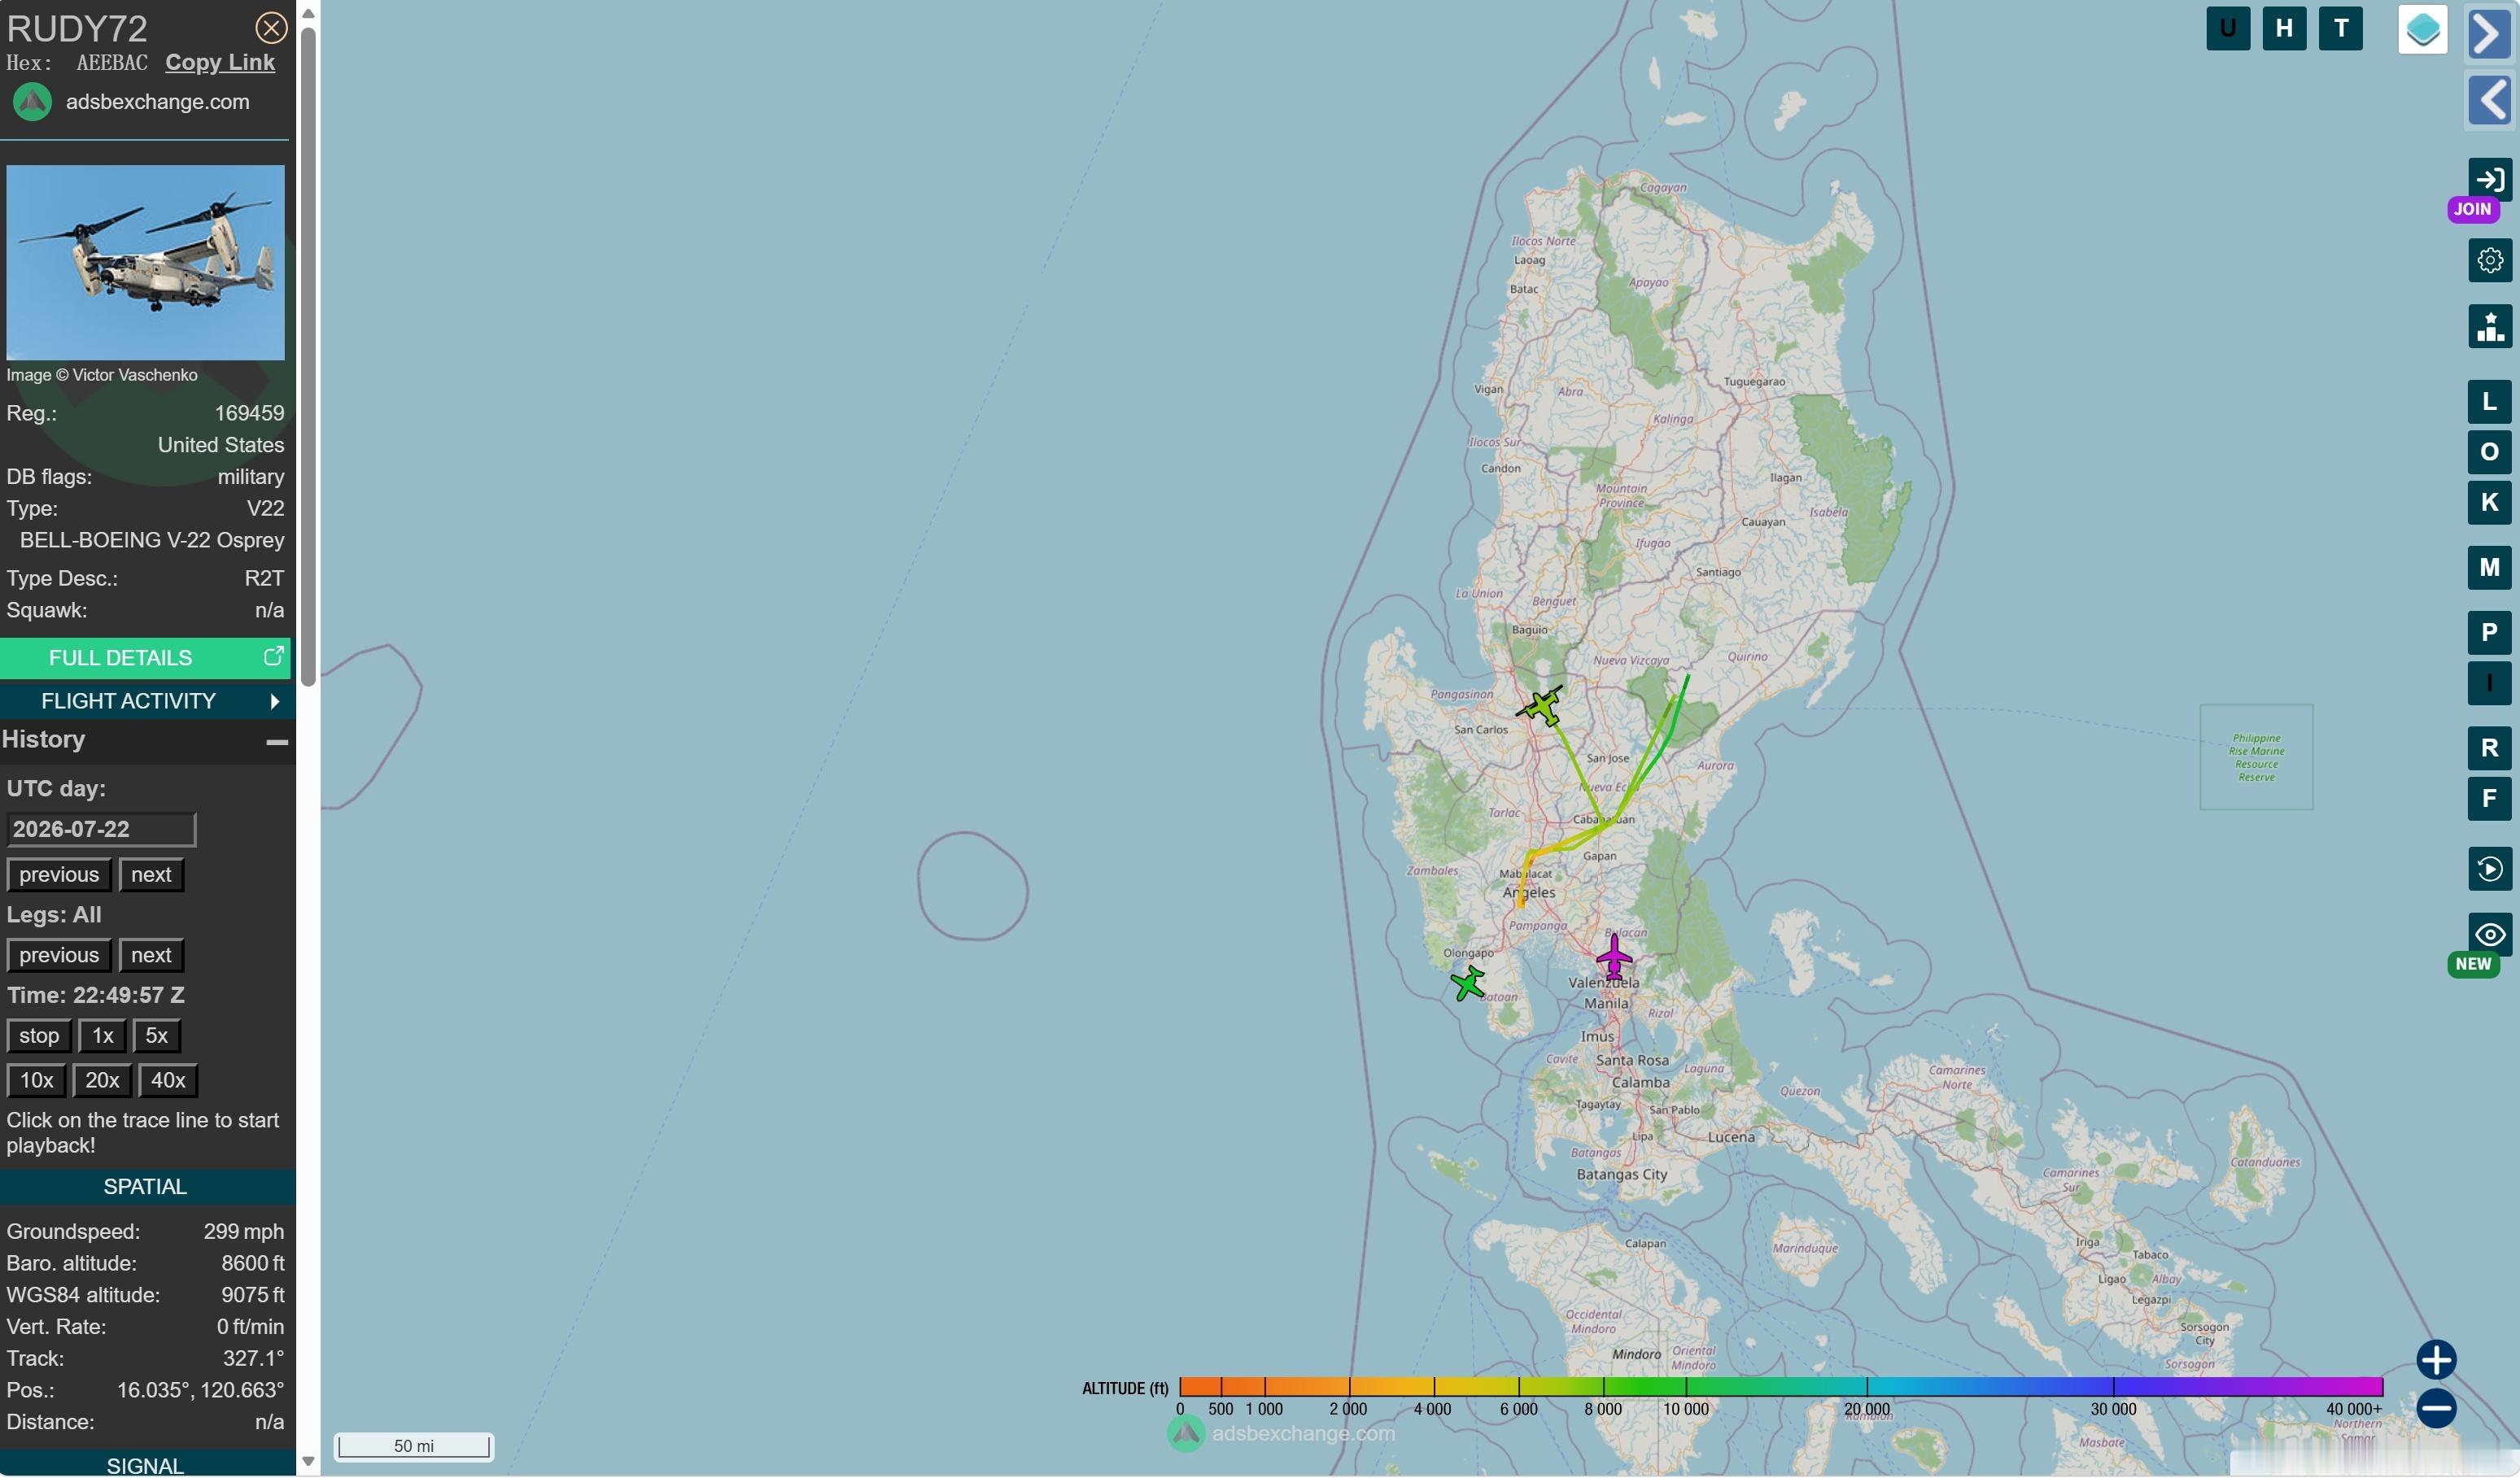Viewport: 2520px width, 1478px height.
Task: Toggle the P map button
Action: (x=2490, y=633)
